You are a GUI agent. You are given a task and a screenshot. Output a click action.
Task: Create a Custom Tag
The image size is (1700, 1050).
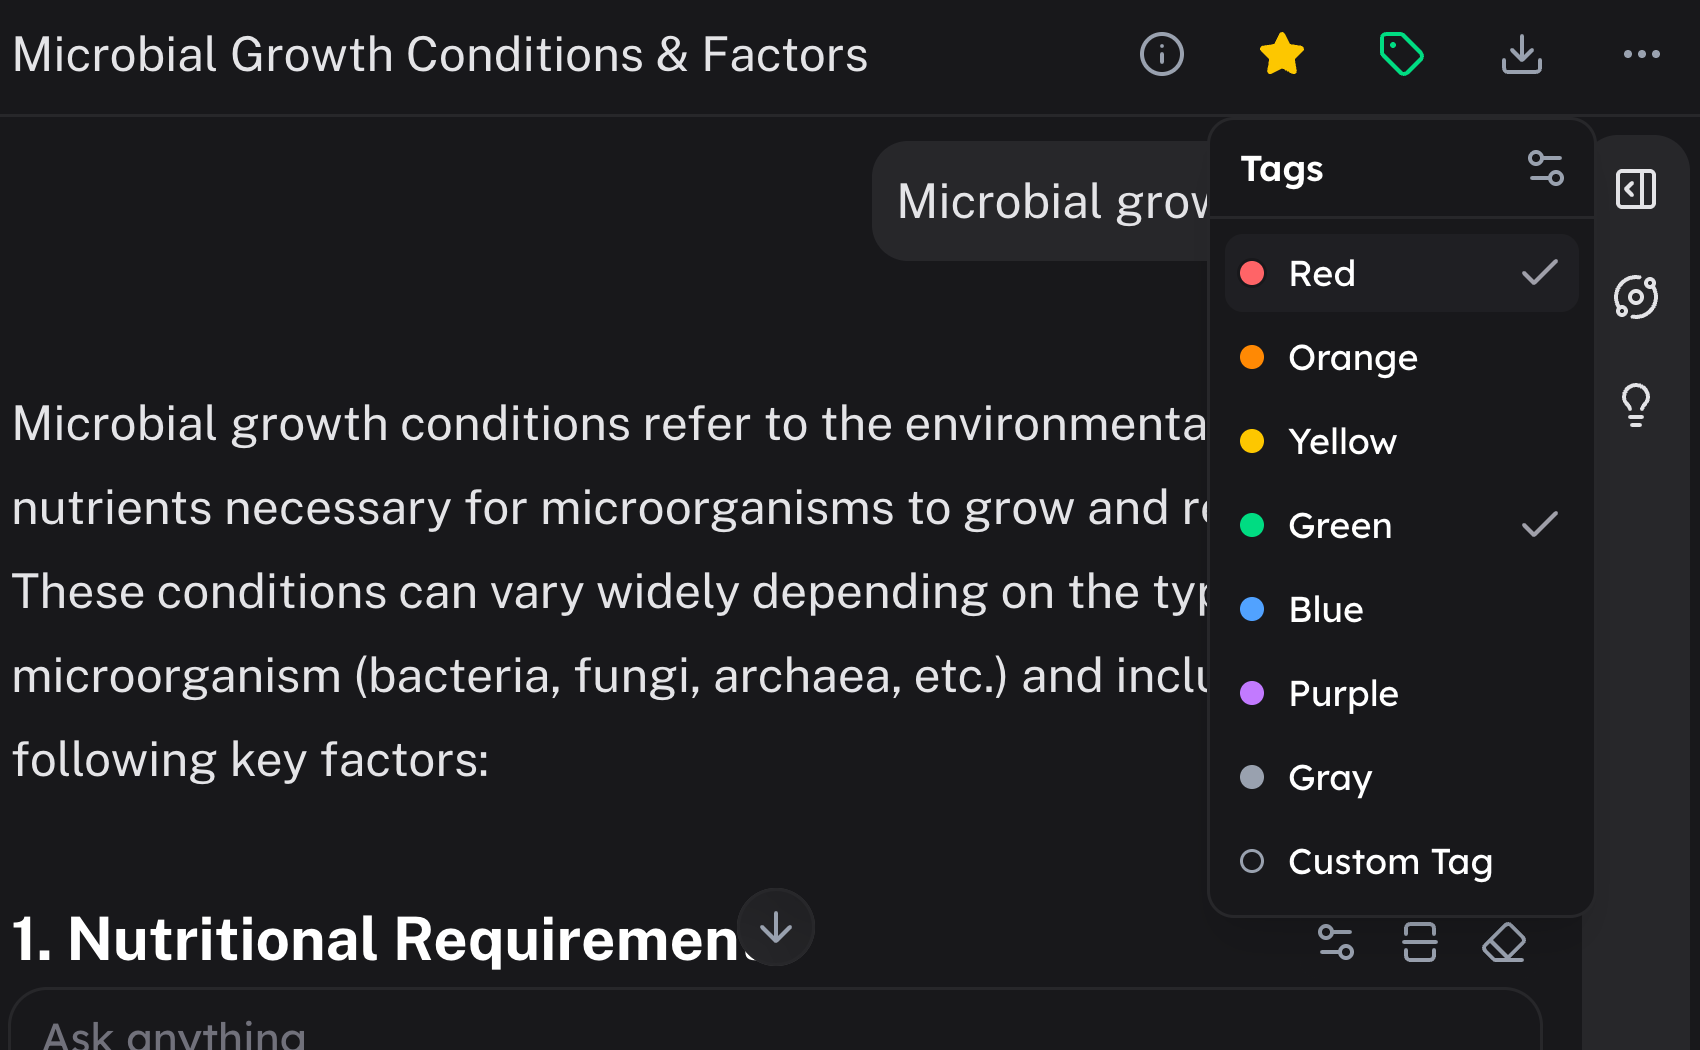pyautogui.click(x=1390, y=862)
